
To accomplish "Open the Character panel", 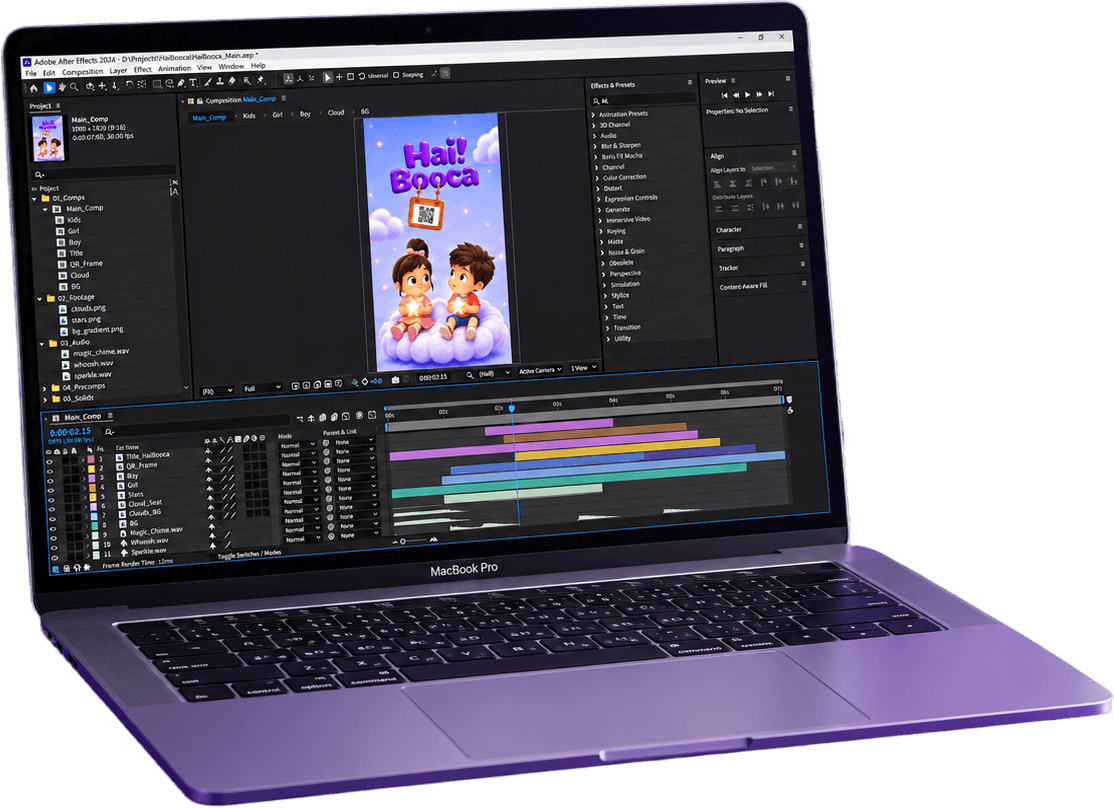I will 729,230.
